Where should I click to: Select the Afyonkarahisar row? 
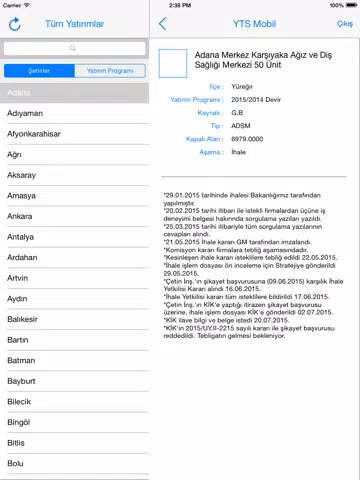click(x=75, y=134)
